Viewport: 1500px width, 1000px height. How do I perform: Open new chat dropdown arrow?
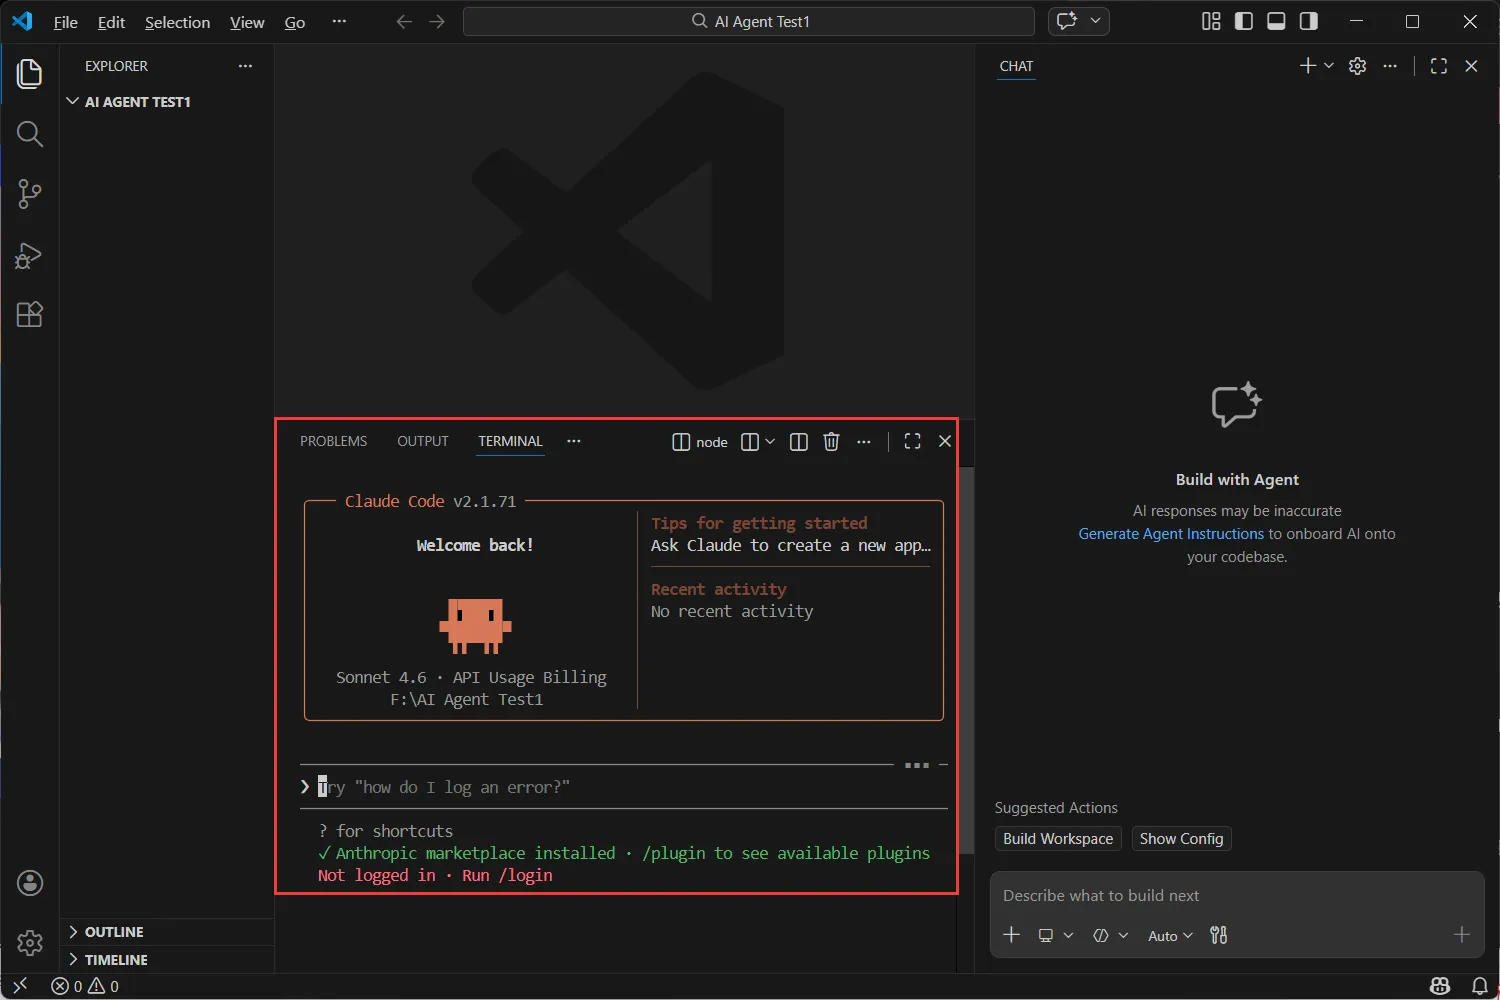[1329, 66]
